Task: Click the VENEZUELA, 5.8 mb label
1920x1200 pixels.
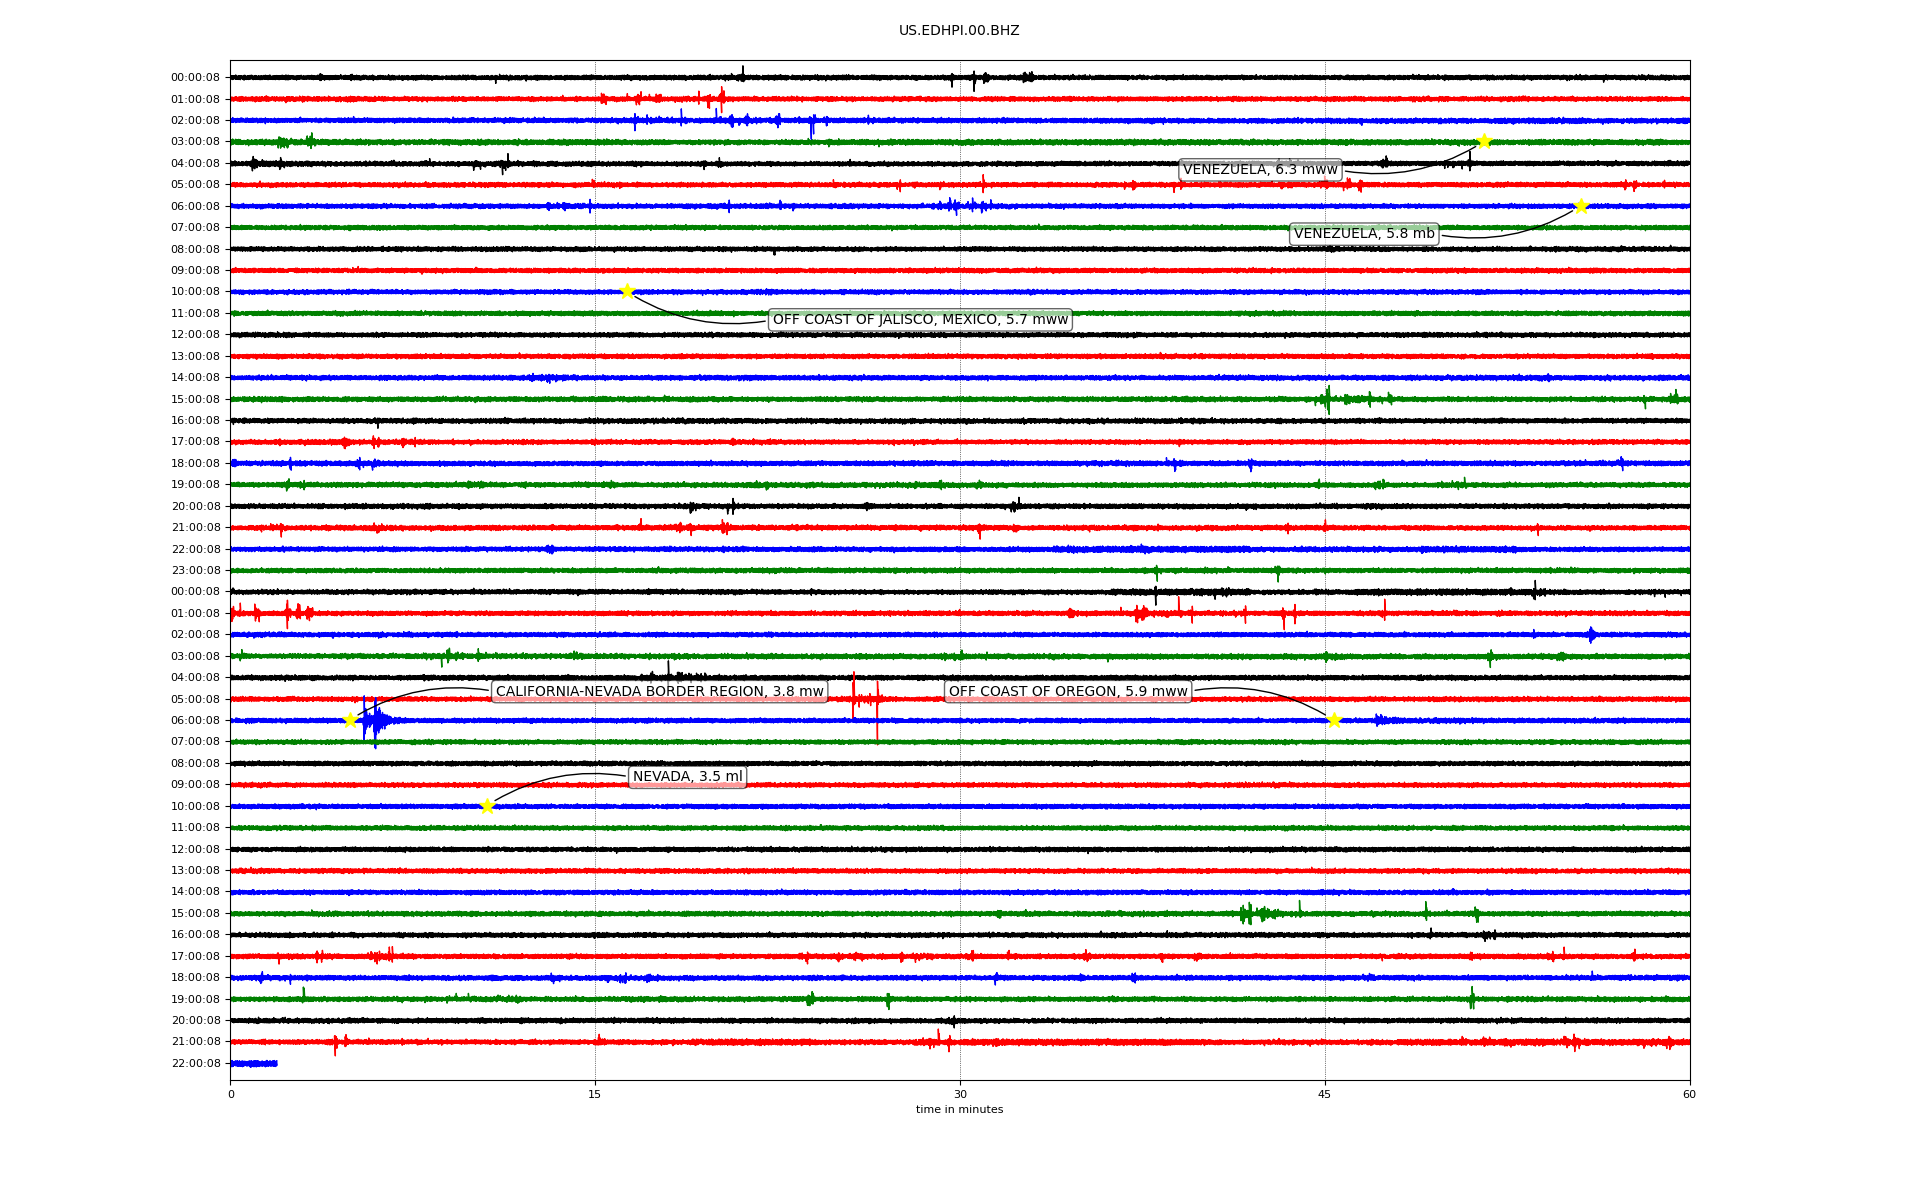Action: coord(1364,234)
